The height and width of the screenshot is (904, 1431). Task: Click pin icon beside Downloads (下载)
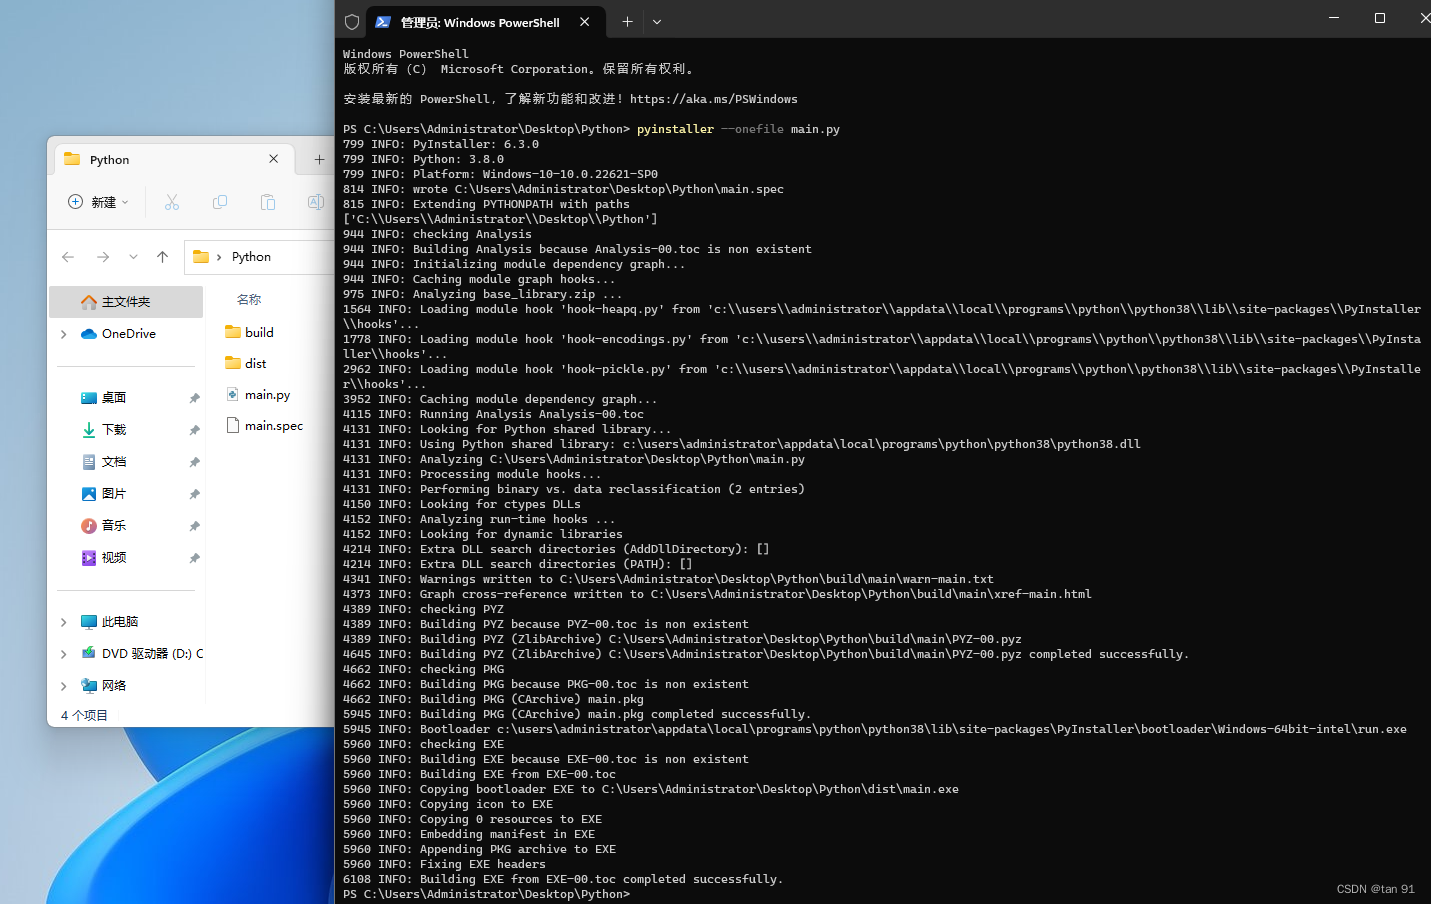pos(194,430)
